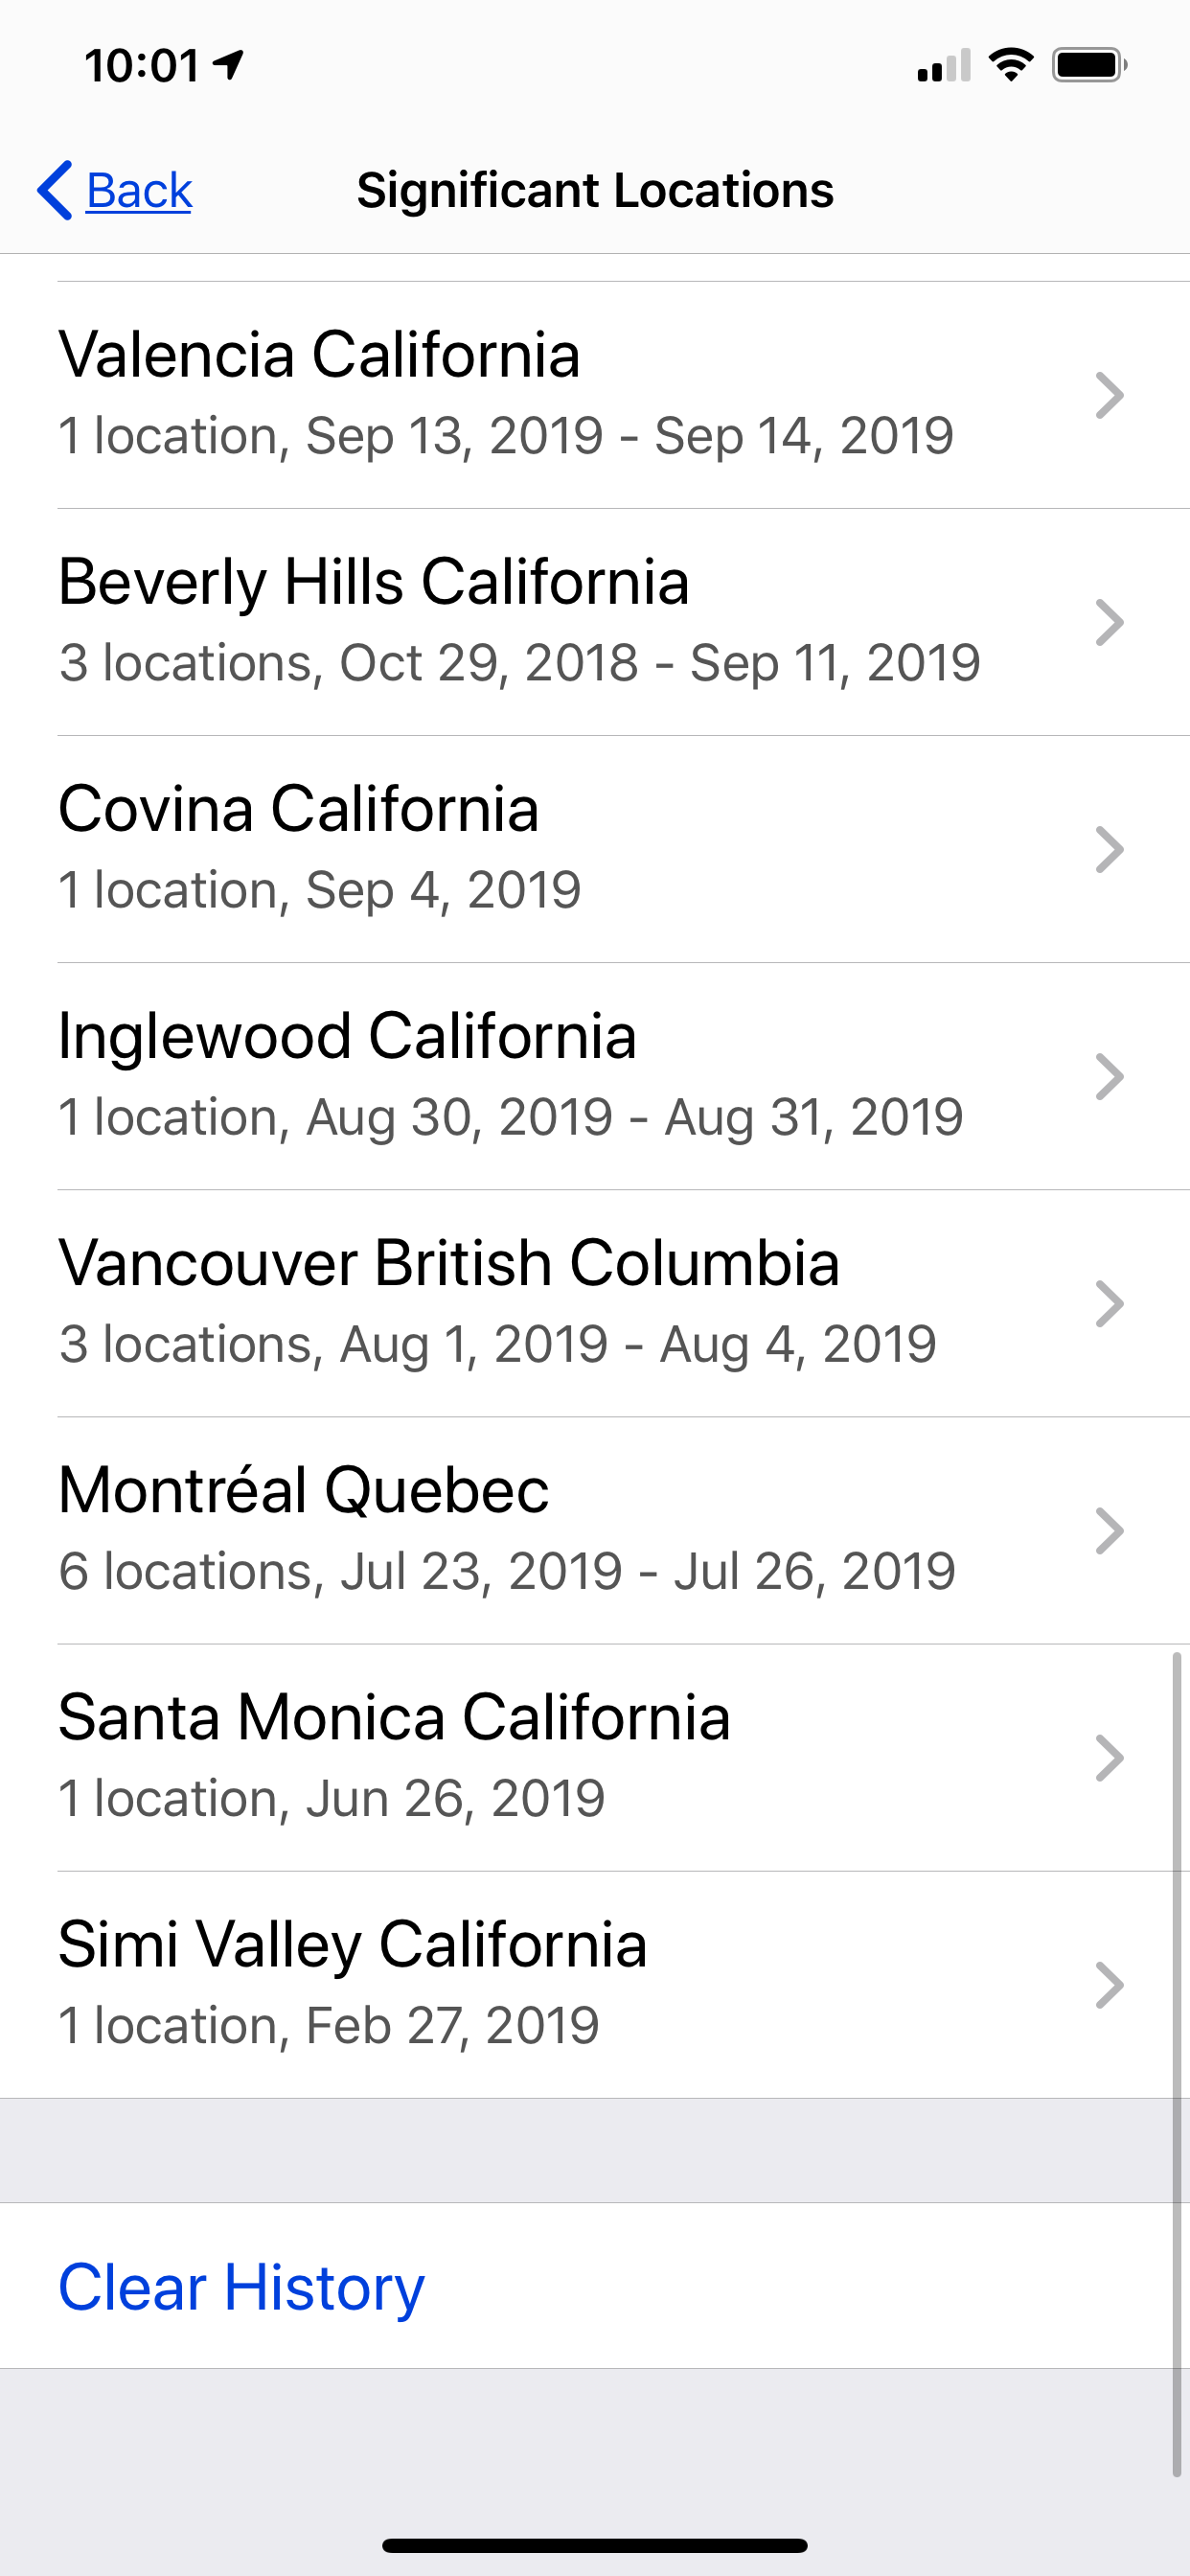The image size is (1190, 2576).
Task: Tap the Back link
Action: click(139, 190)
